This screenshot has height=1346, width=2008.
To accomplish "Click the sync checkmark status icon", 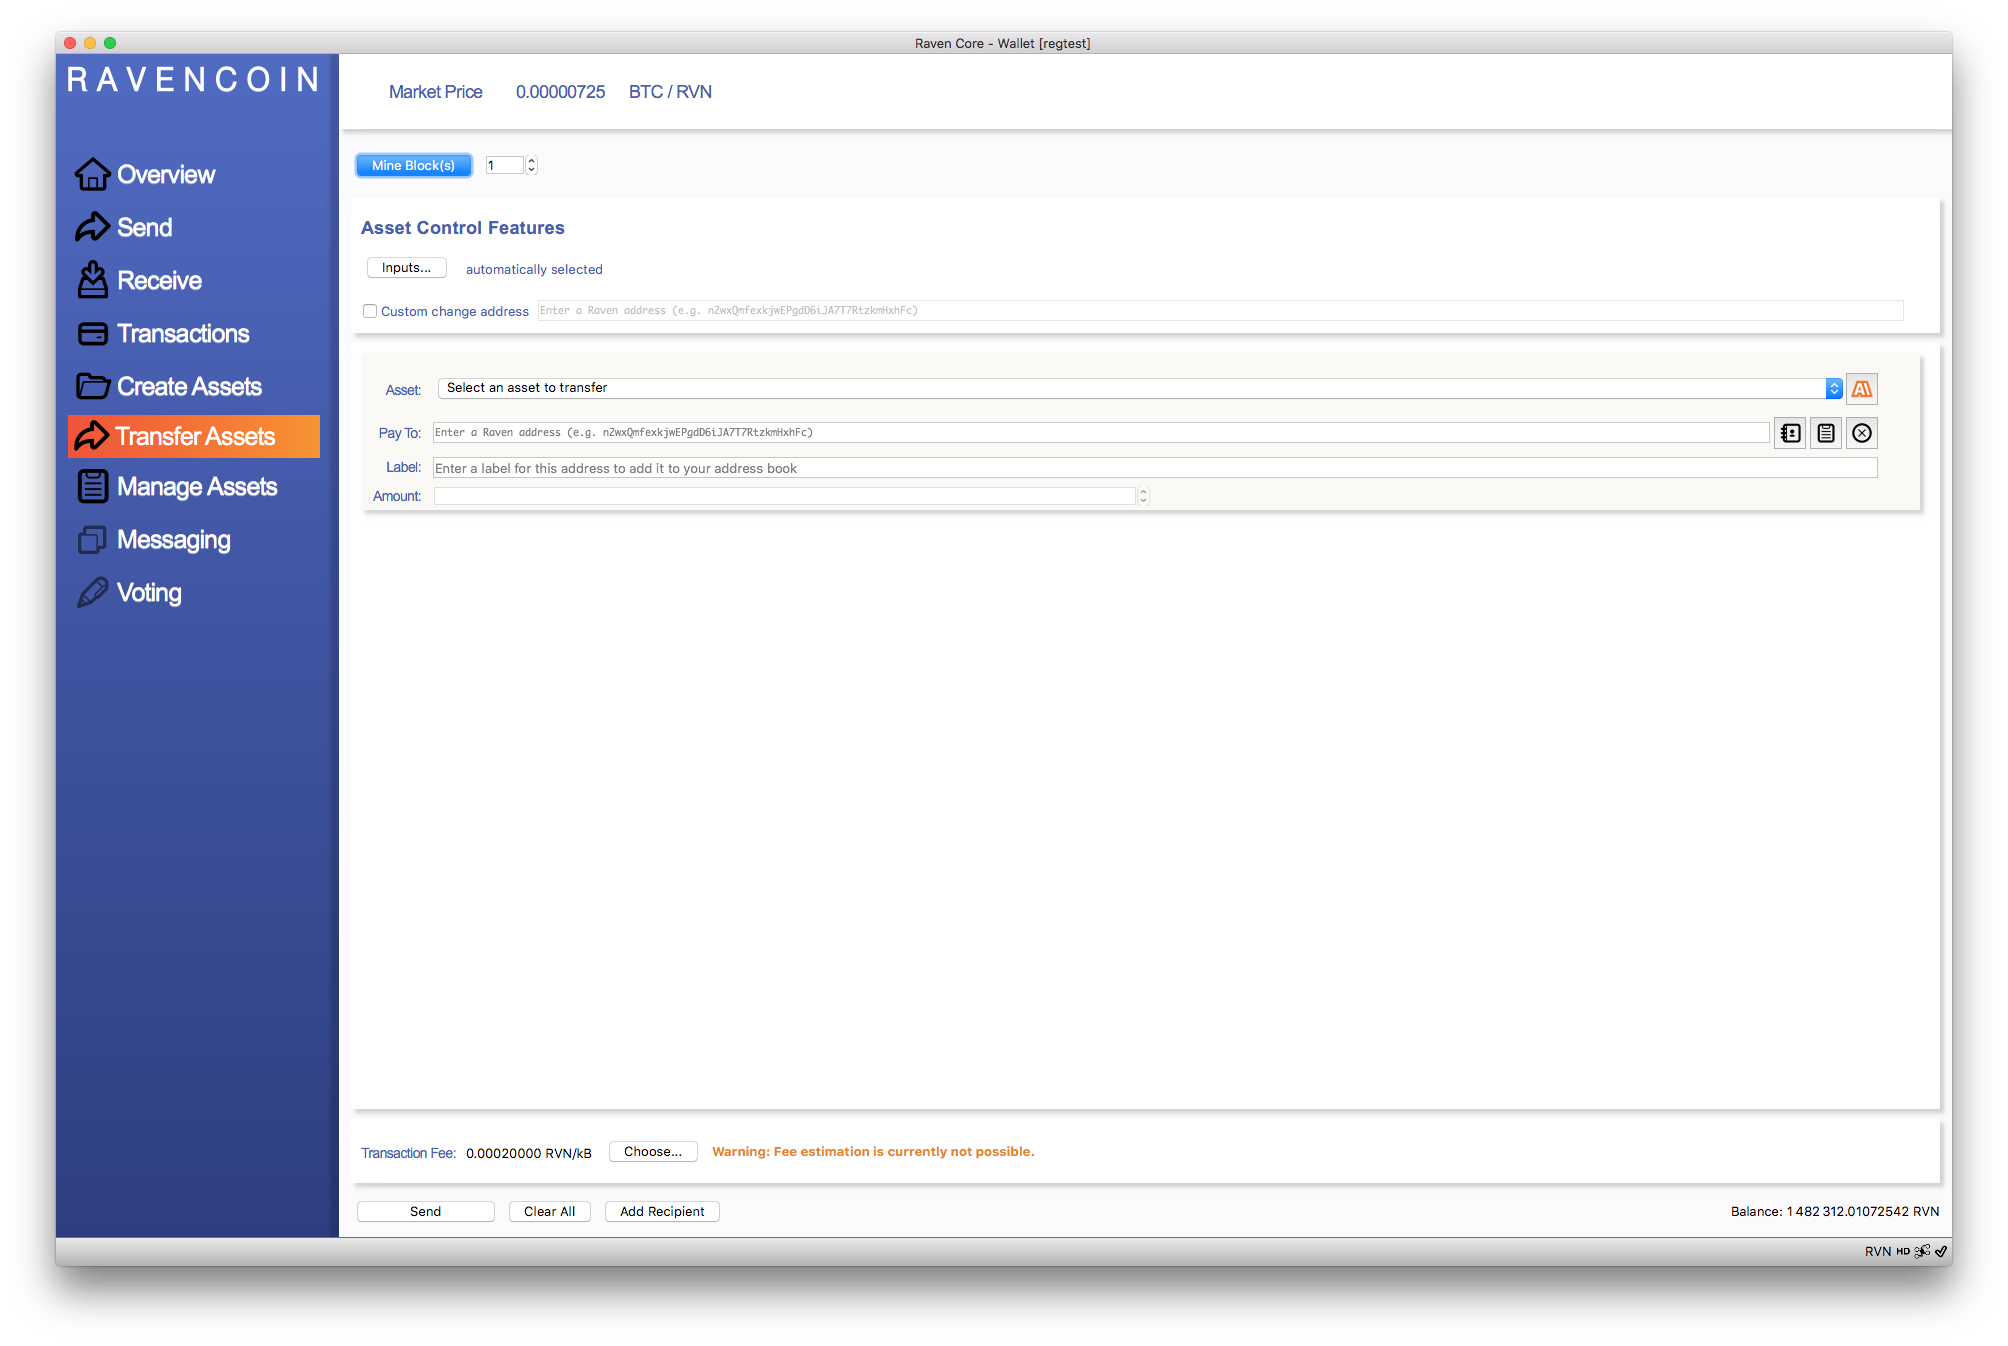I will 1941,1251.
